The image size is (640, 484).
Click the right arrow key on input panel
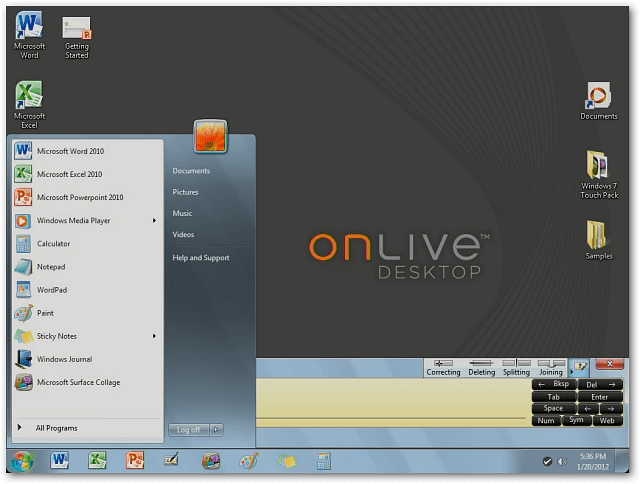(611, 409)
